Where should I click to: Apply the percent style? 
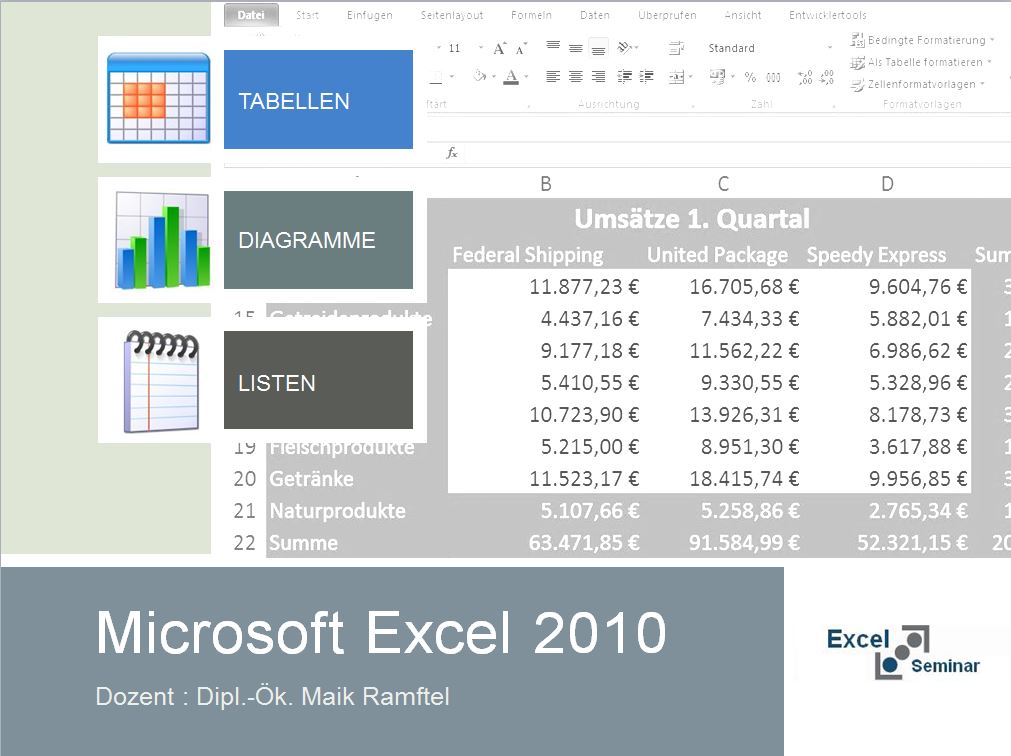point(750,77)
